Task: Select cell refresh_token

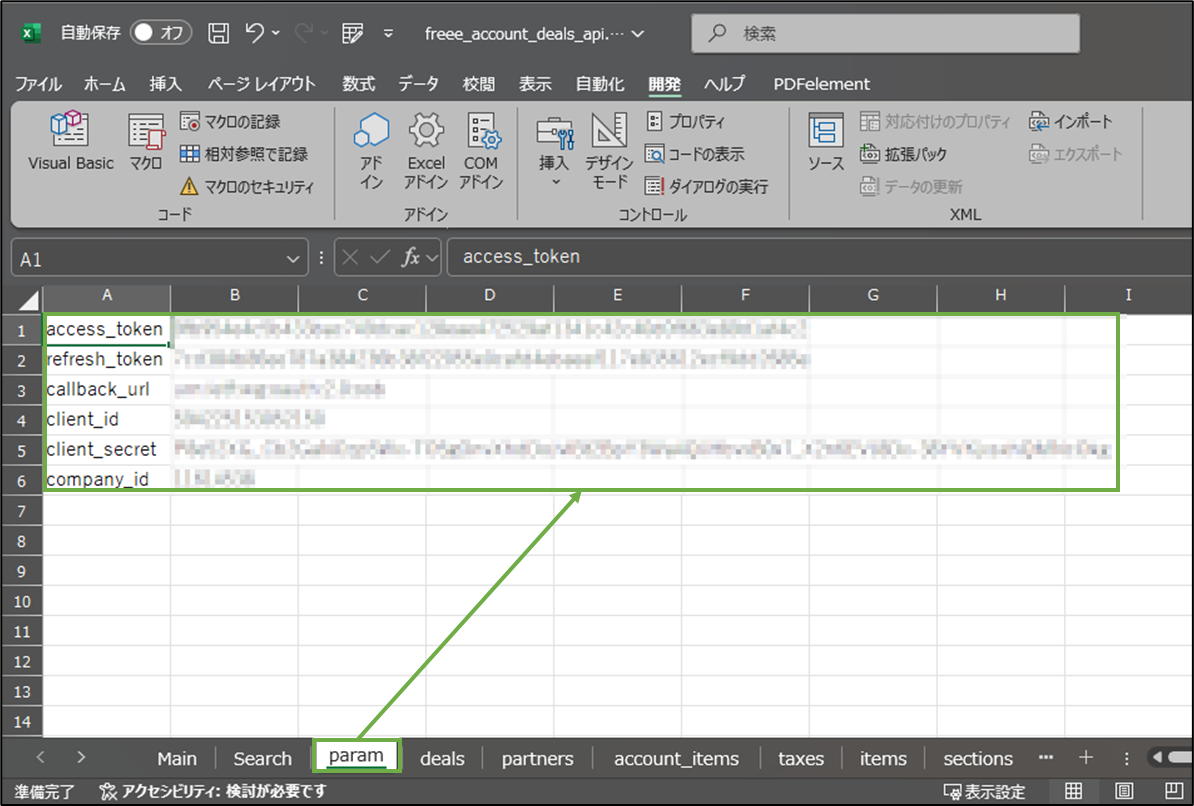Action: tap(106, 359)
